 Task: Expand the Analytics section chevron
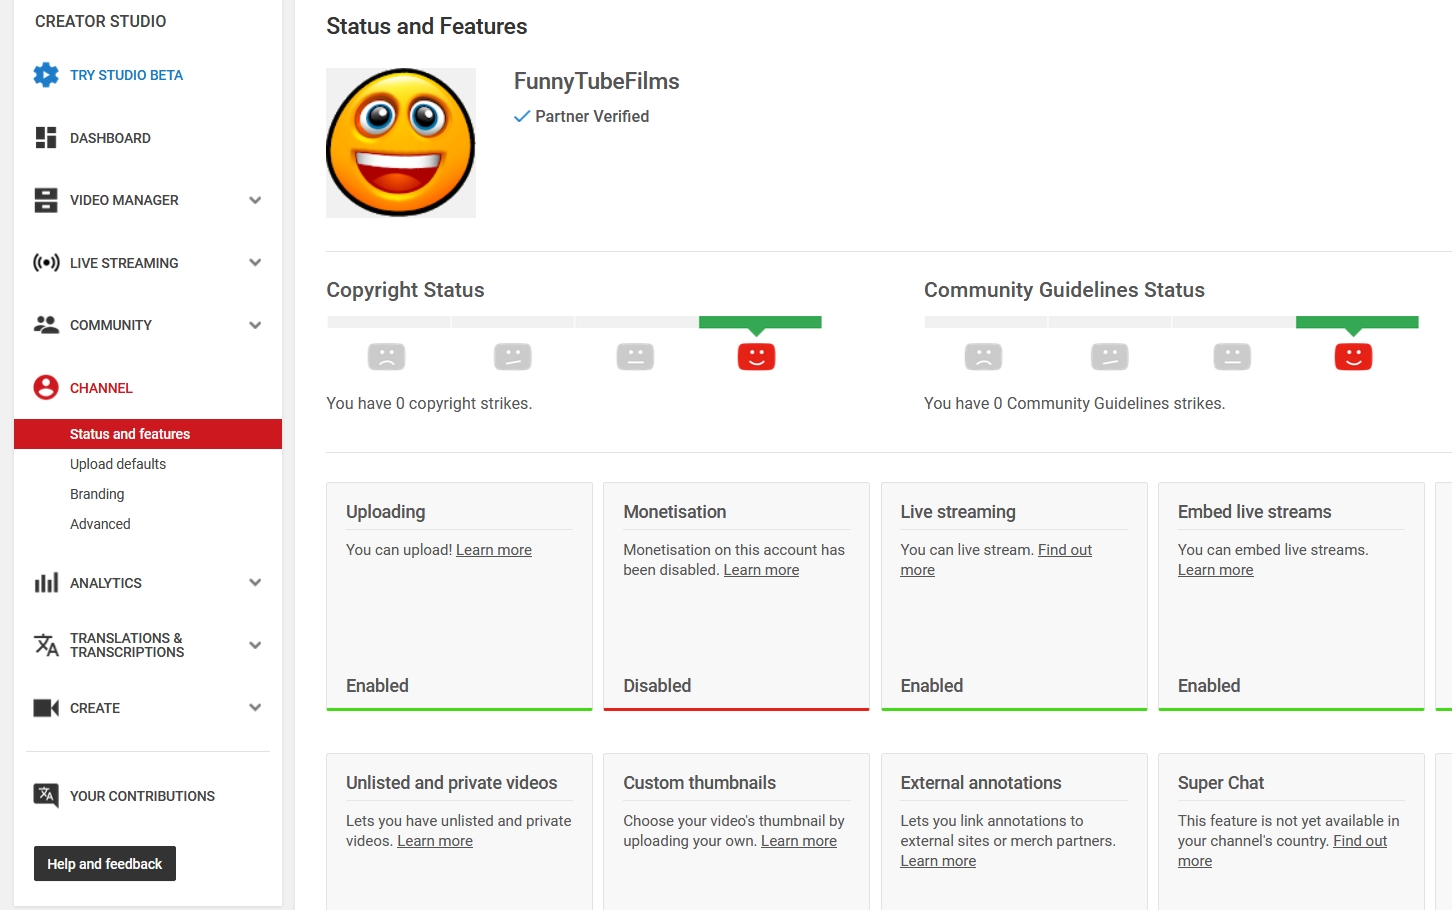coord(255,583)
